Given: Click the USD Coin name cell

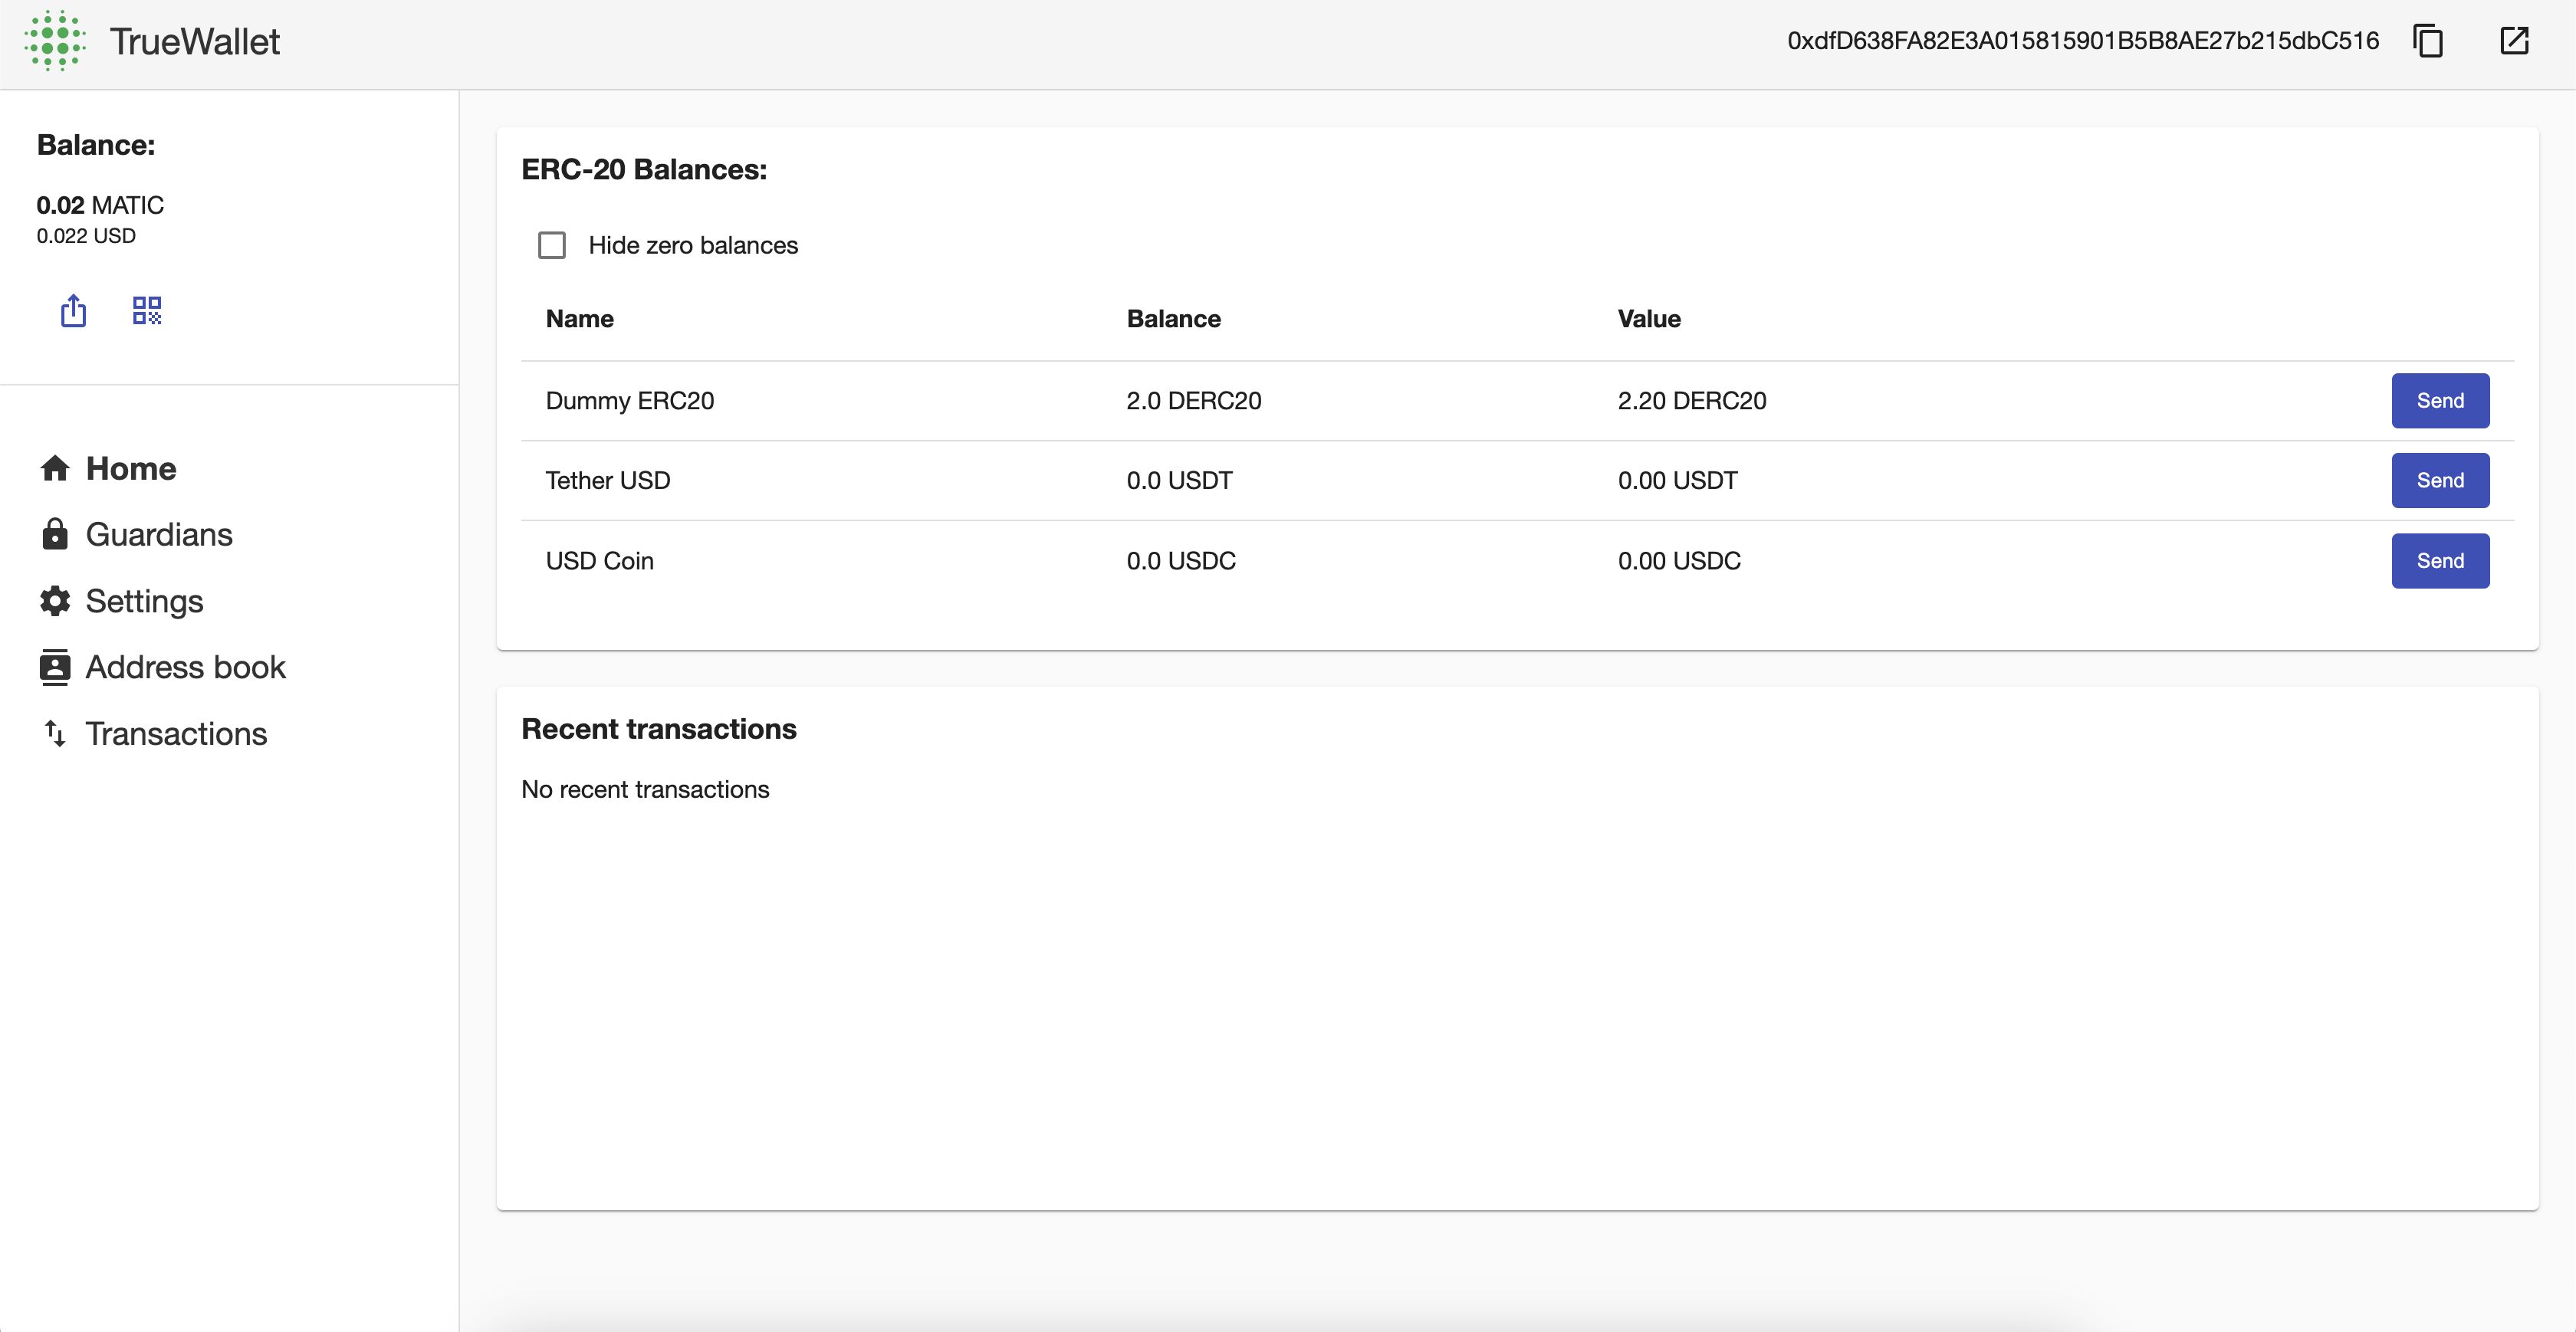Looking at the screenshot, I should point(600,561).
